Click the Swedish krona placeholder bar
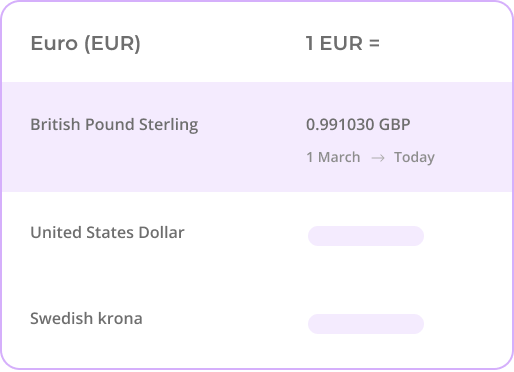Viewport: 514px width, 372px height. [x=366, y=324]
